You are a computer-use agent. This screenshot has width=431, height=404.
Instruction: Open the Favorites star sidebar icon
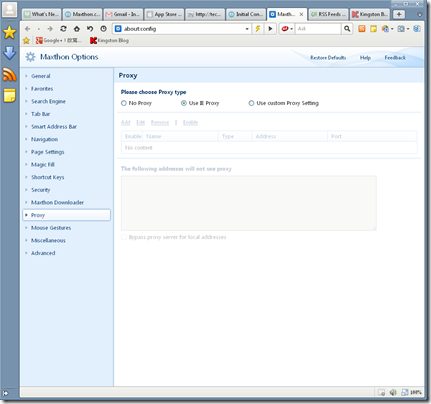tap(9, 32)
